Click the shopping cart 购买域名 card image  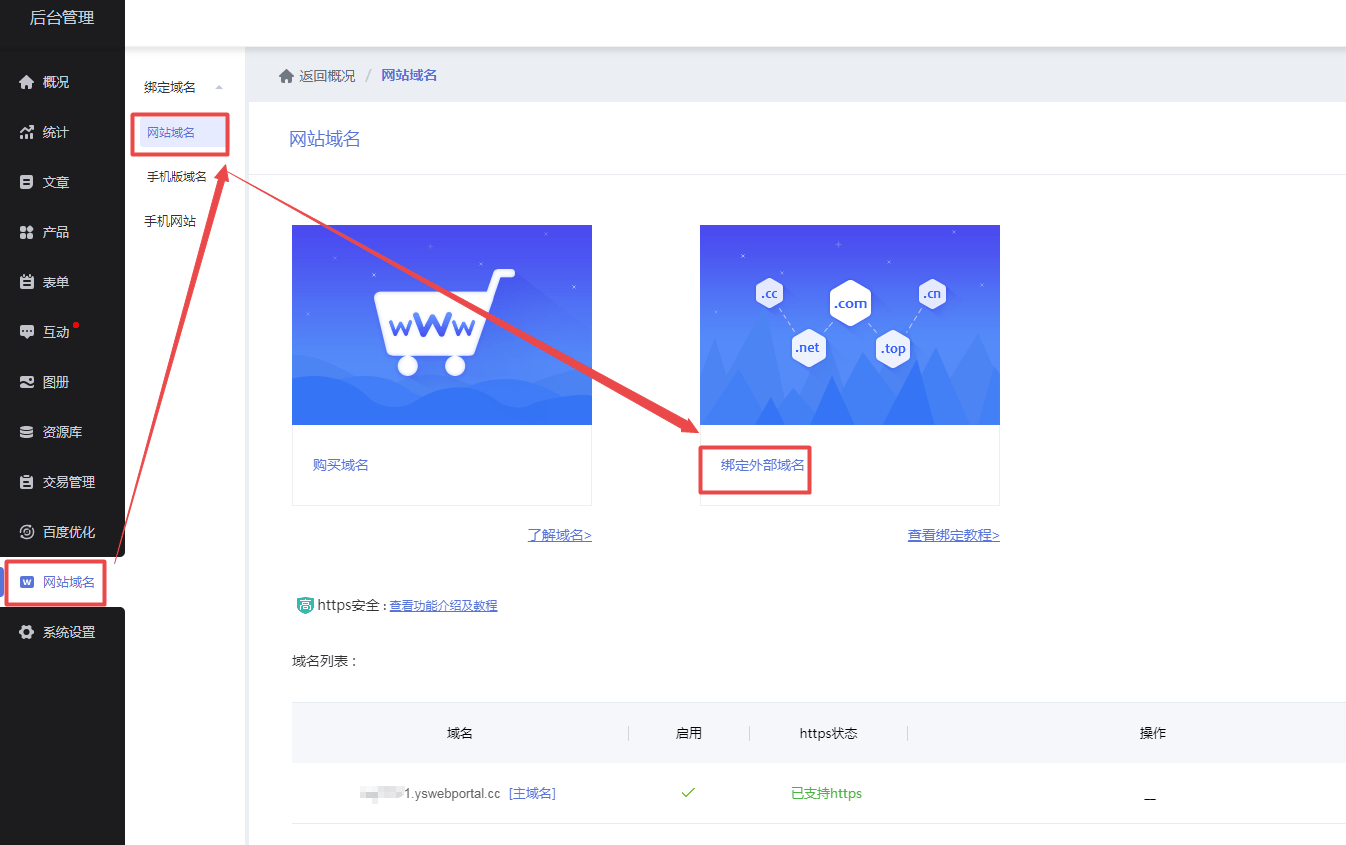(441, 324)
